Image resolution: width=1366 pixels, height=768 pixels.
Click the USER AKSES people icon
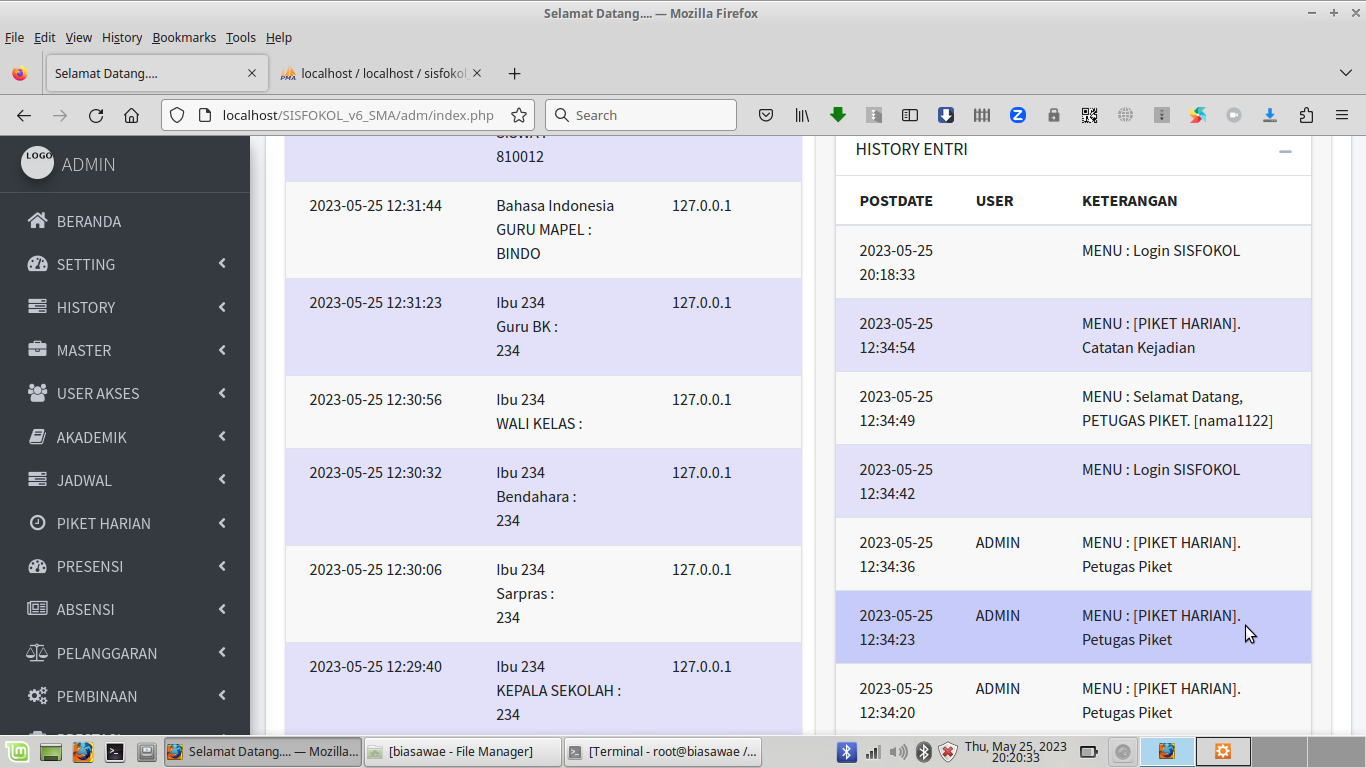pyautogui.click(x=38, y=393)
